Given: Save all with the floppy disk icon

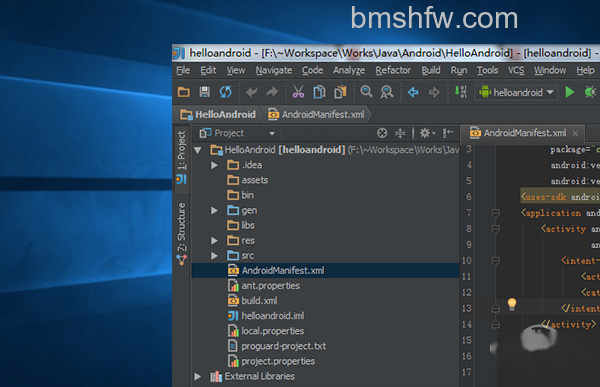Looking at the screenshot, I should 204,92.
